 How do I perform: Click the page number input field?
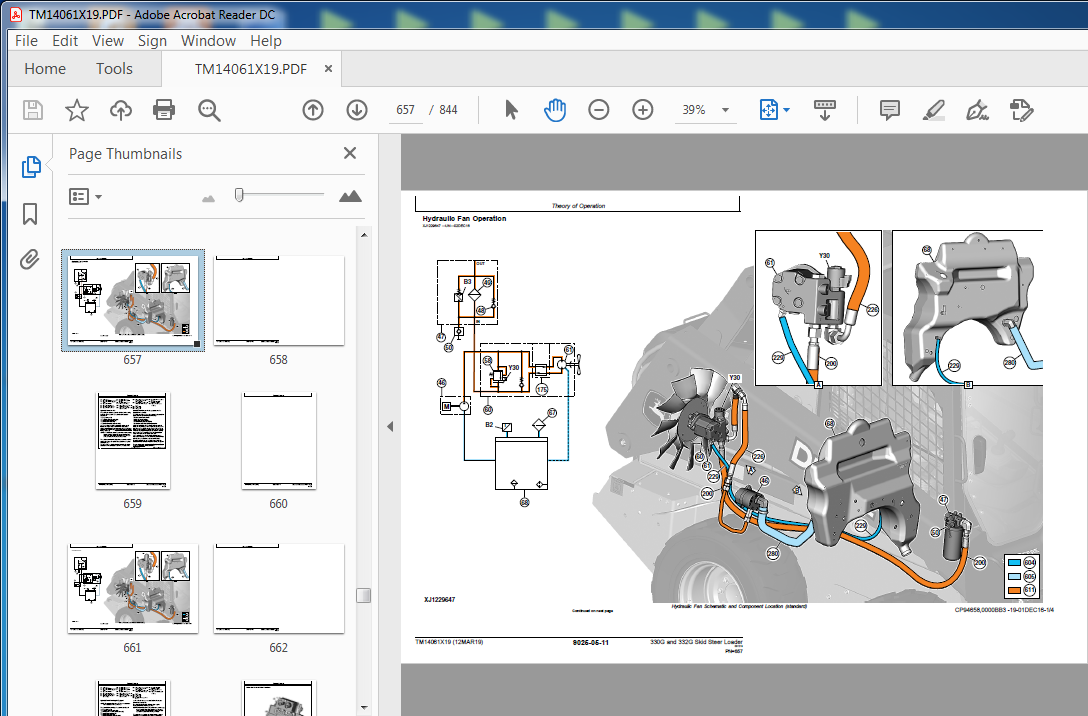click(x=405, y=110)
